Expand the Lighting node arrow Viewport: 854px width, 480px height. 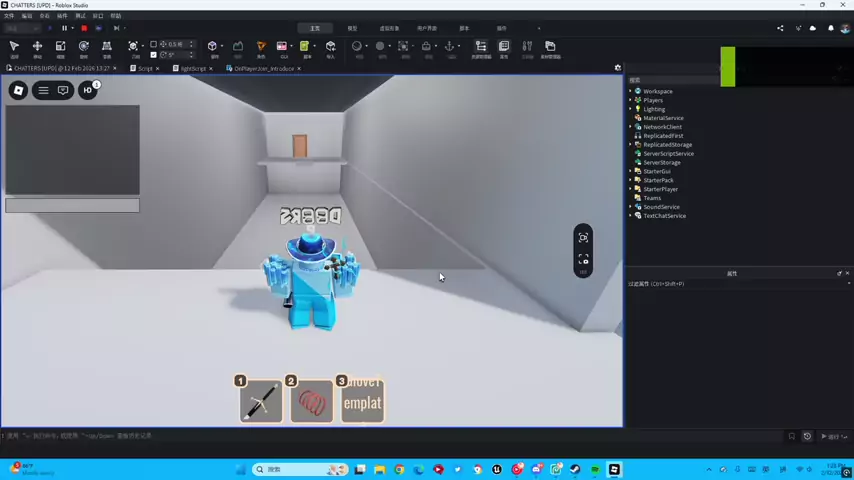pos(630,109)
